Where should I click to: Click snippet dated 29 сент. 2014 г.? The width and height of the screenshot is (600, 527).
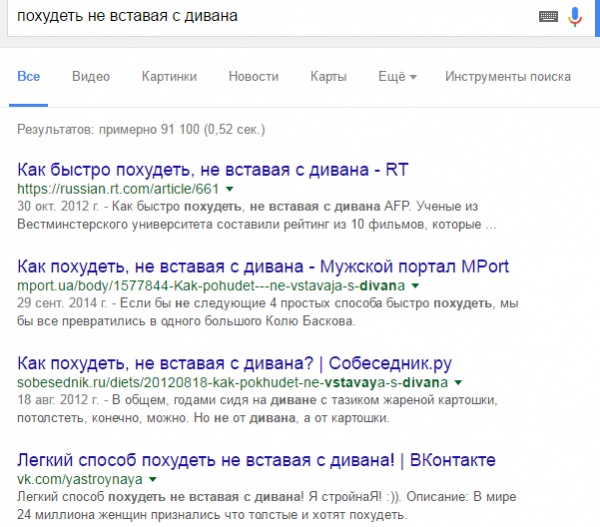pyautogui.click(x=267, y=312)
